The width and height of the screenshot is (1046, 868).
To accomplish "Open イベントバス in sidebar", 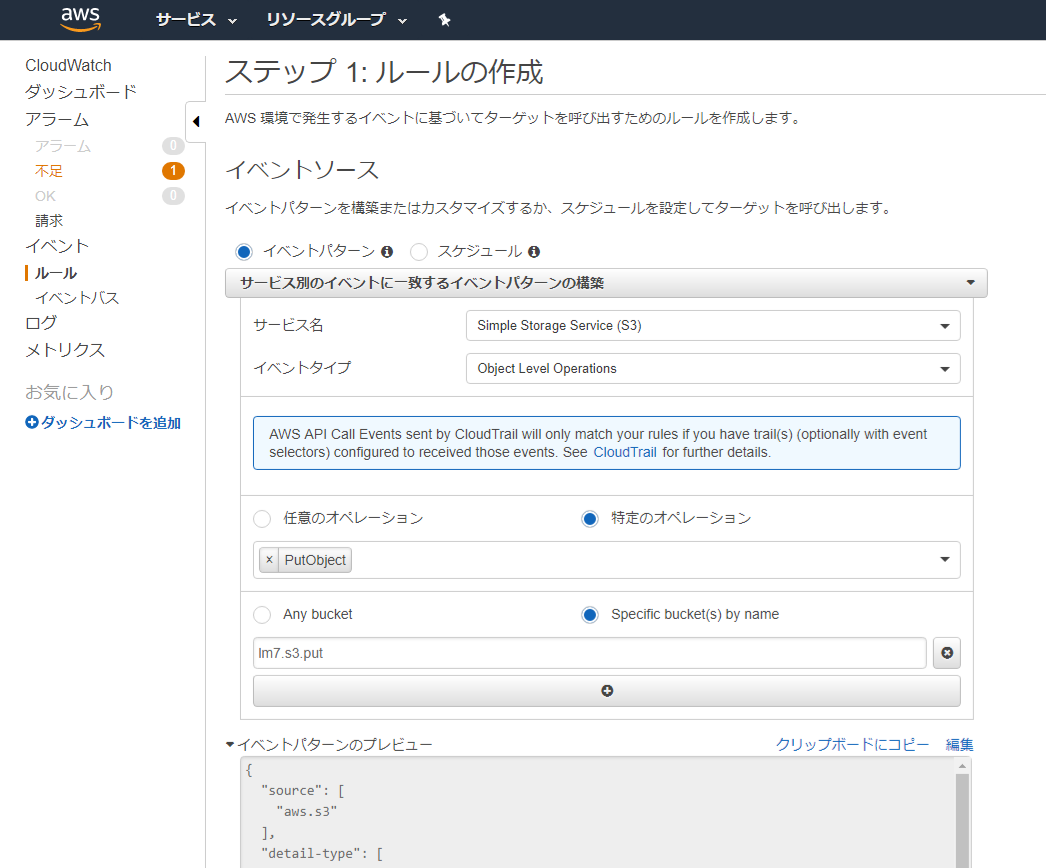I will click(x=77, y=298).
